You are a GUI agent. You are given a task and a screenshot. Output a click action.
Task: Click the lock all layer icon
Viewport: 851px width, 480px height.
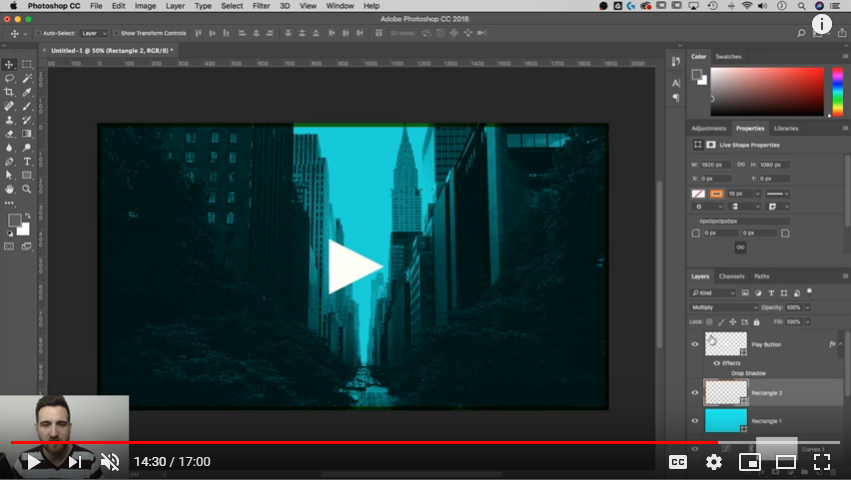pos(757,322)
